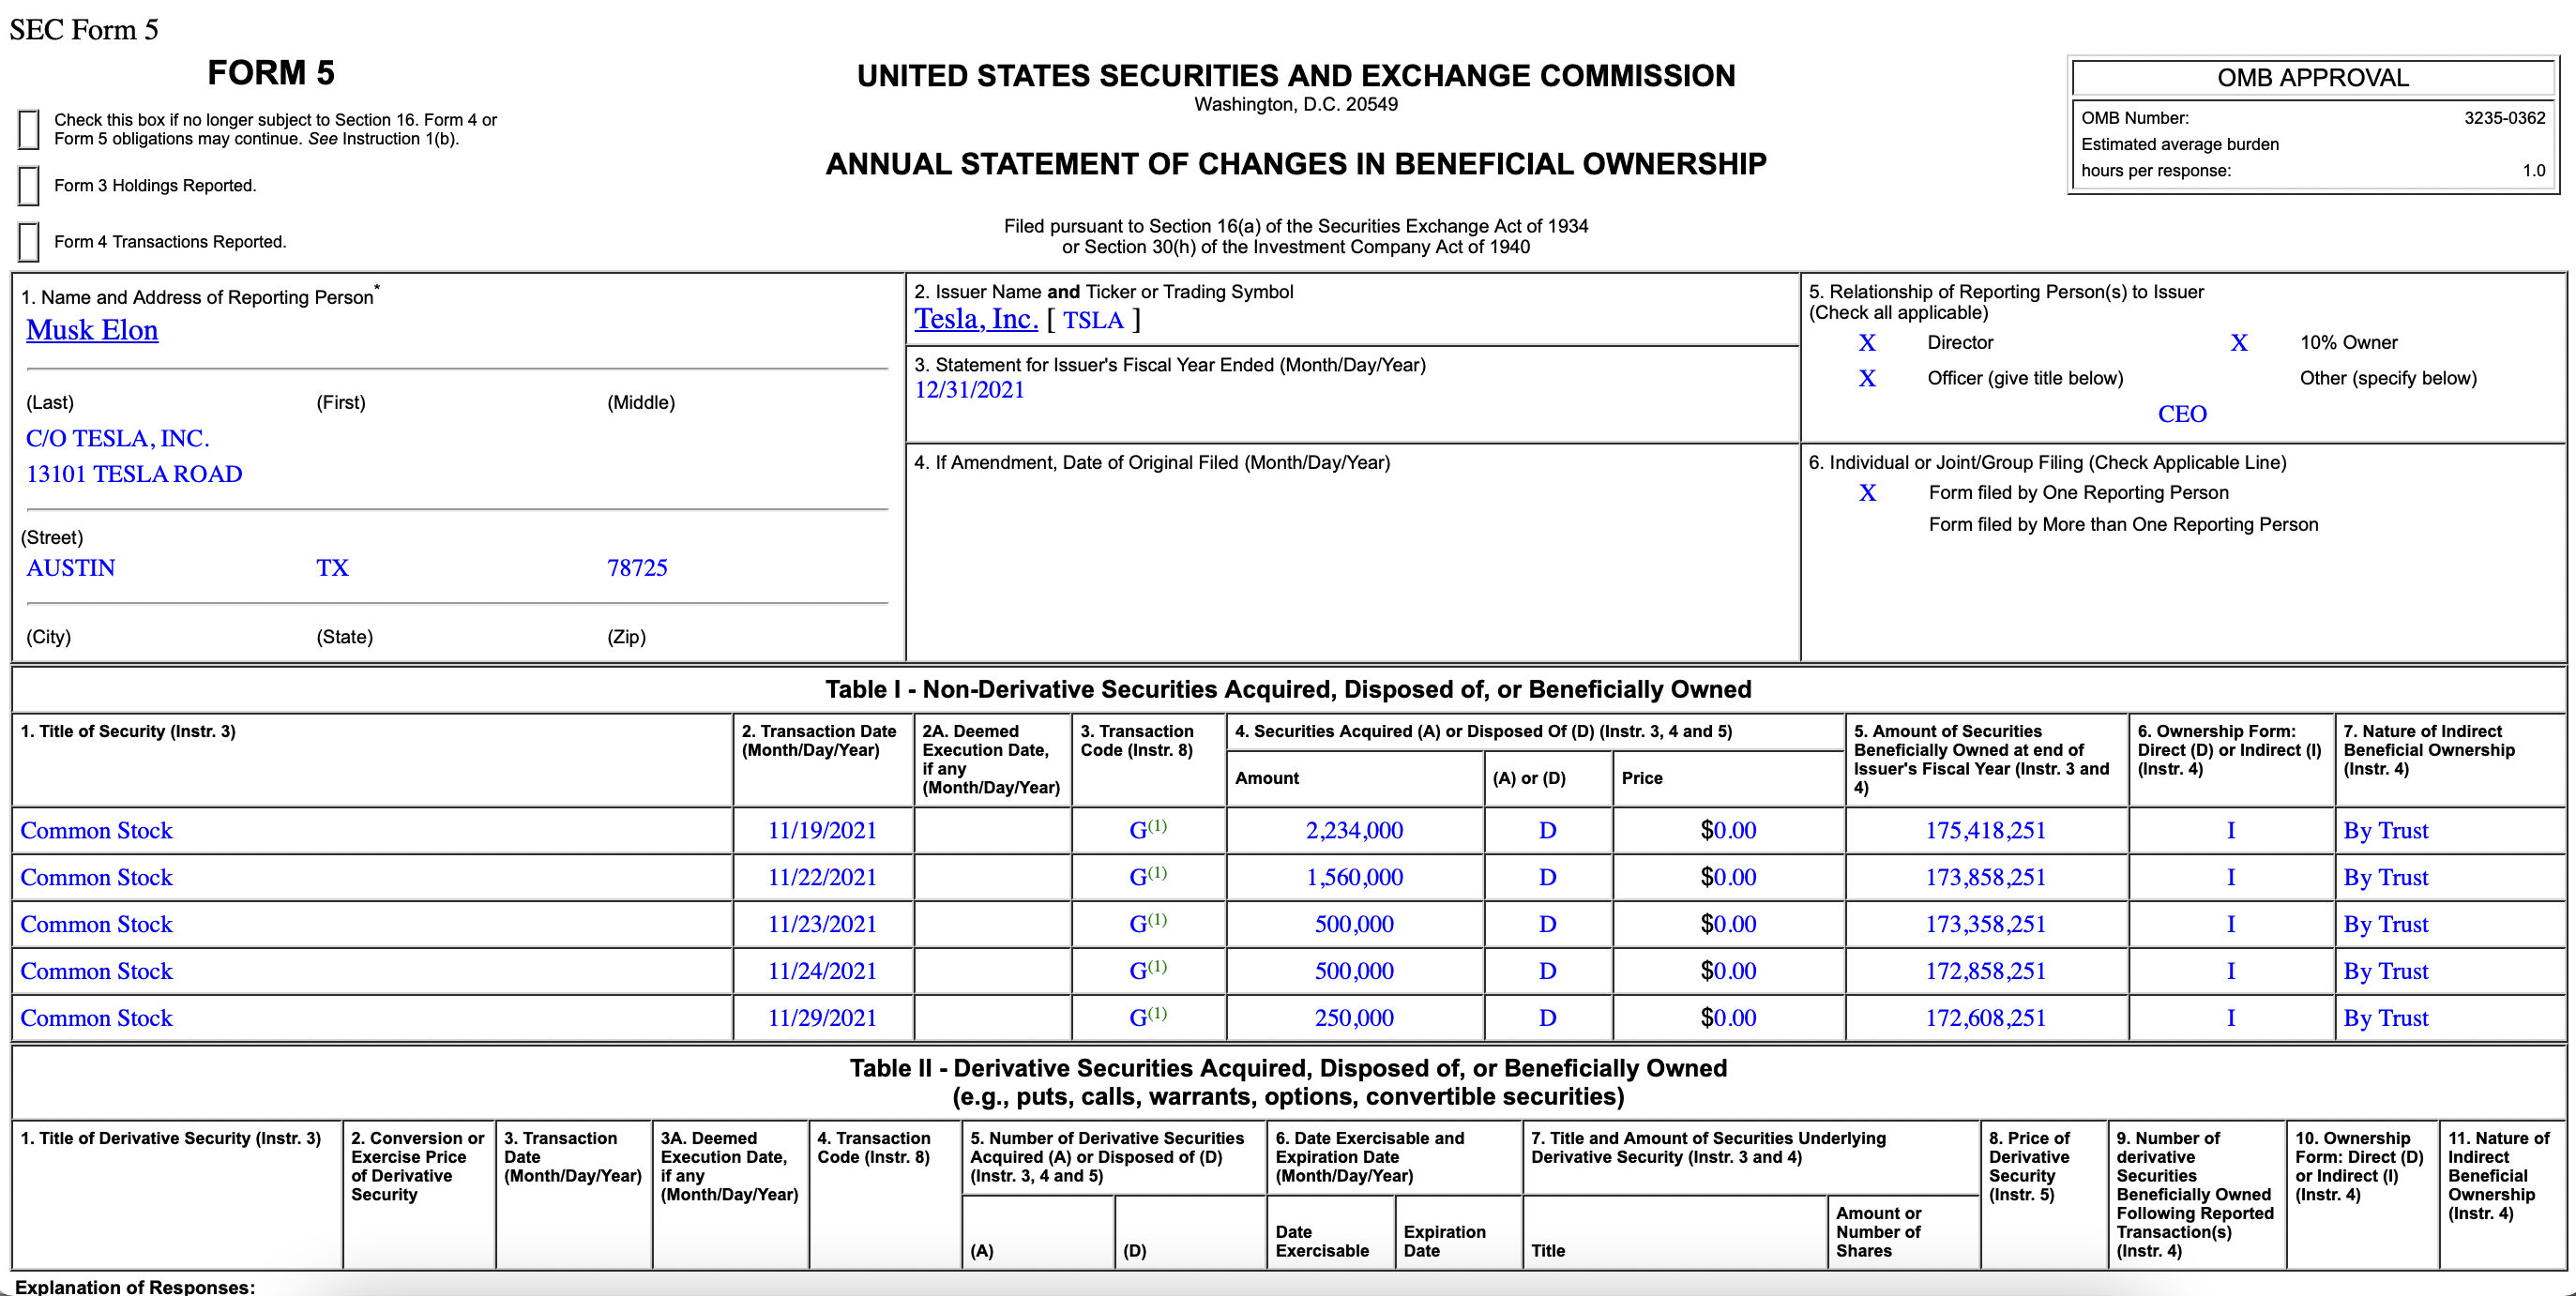Viewport: 2576px width, 1296px height.
Task: Select transaction date 11/23/2021
Action: (822, 925)
